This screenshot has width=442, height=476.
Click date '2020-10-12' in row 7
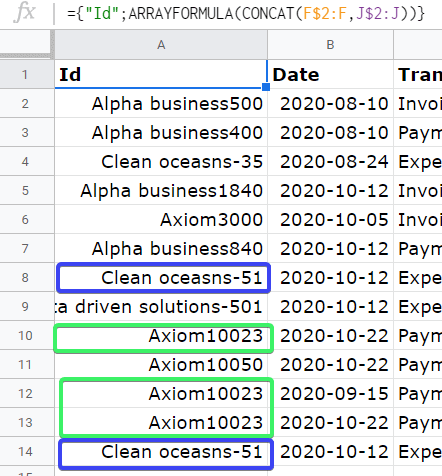(330, 249)
